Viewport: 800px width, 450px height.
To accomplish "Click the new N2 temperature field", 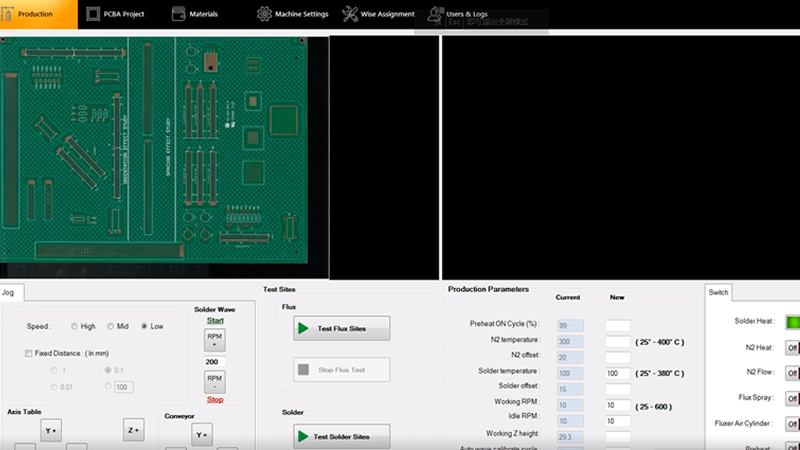I will (617, 341).
